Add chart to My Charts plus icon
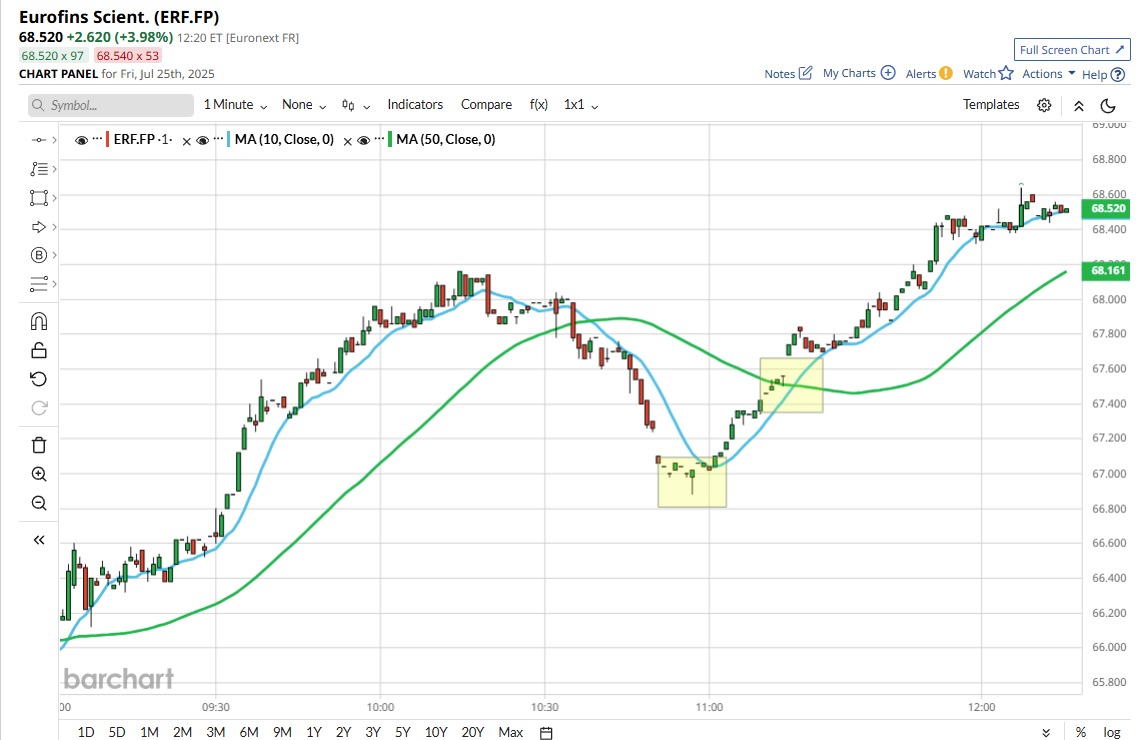 888,73
